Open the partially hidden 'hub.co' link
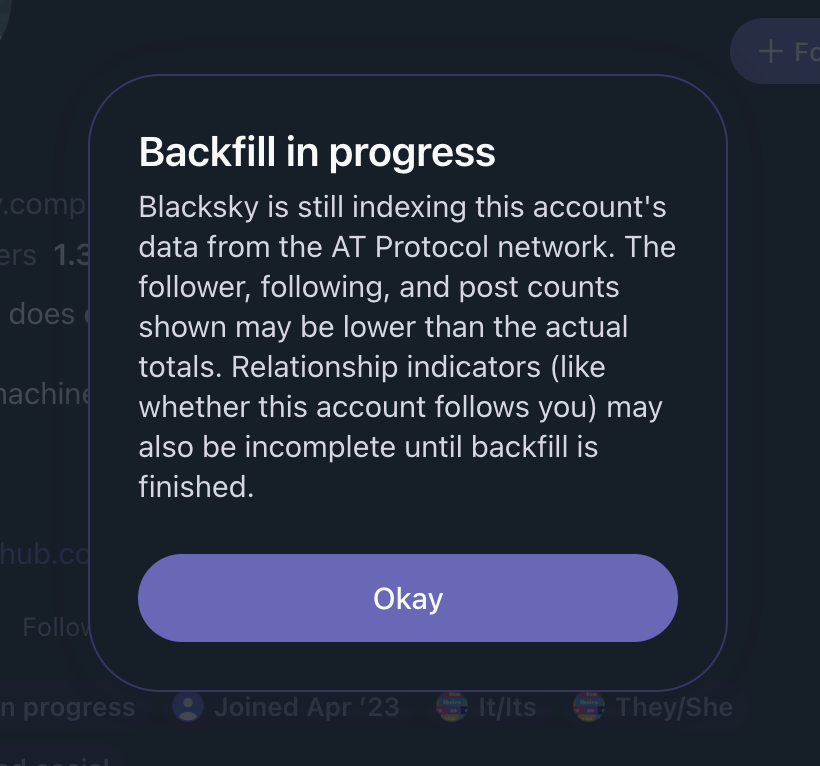Image resolution: width=820 pixels, height=766 pixels. point(45,553)
